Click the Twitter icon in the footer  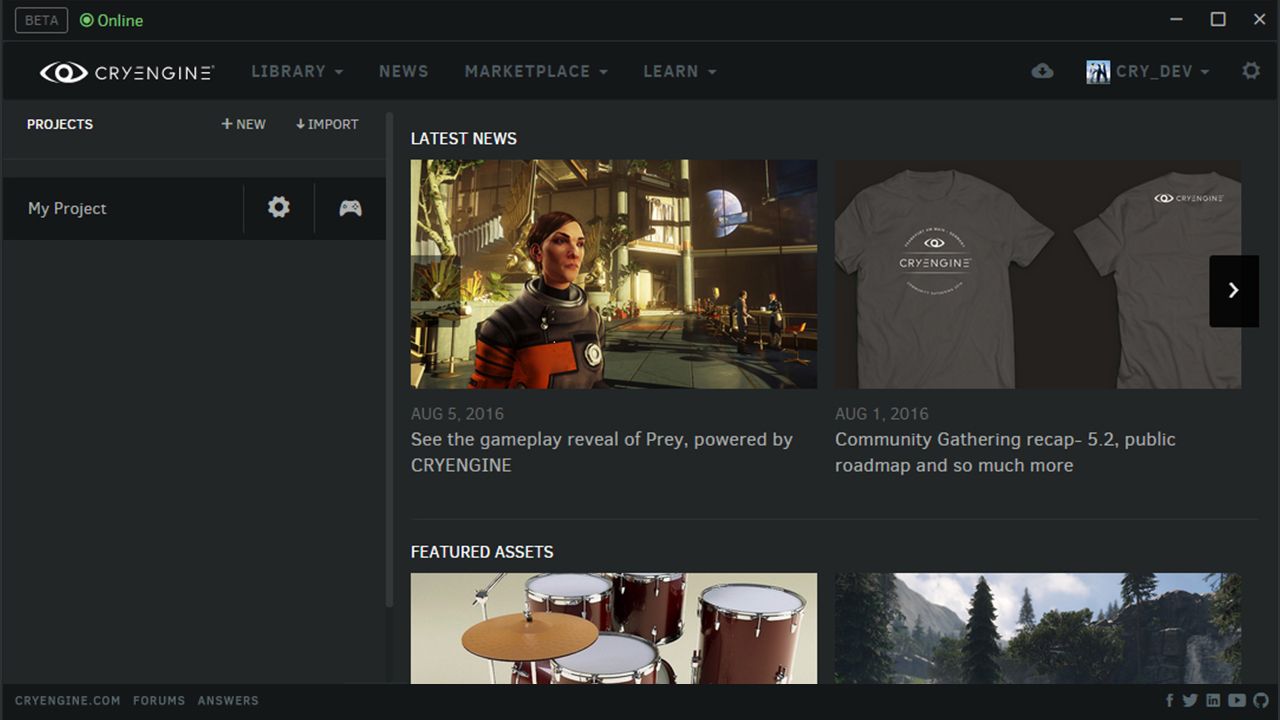coord(1190,700)
